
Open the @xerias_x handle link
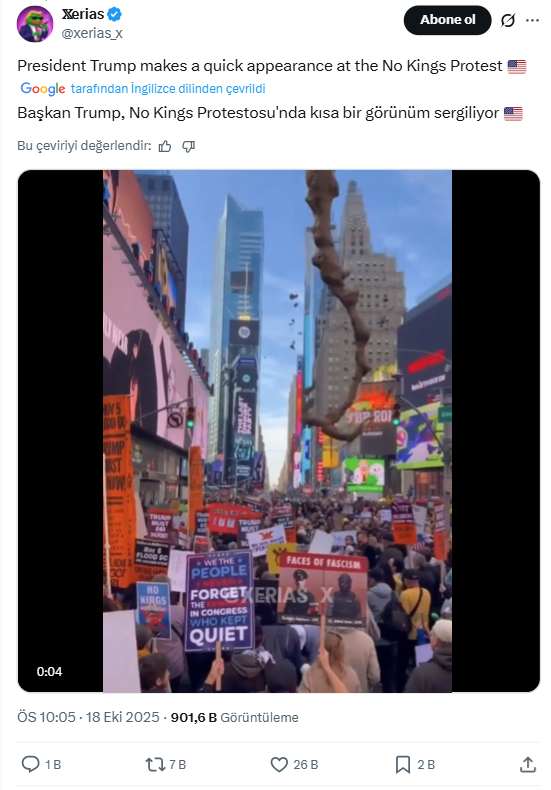pyautogui.click(x=92, y=33)
